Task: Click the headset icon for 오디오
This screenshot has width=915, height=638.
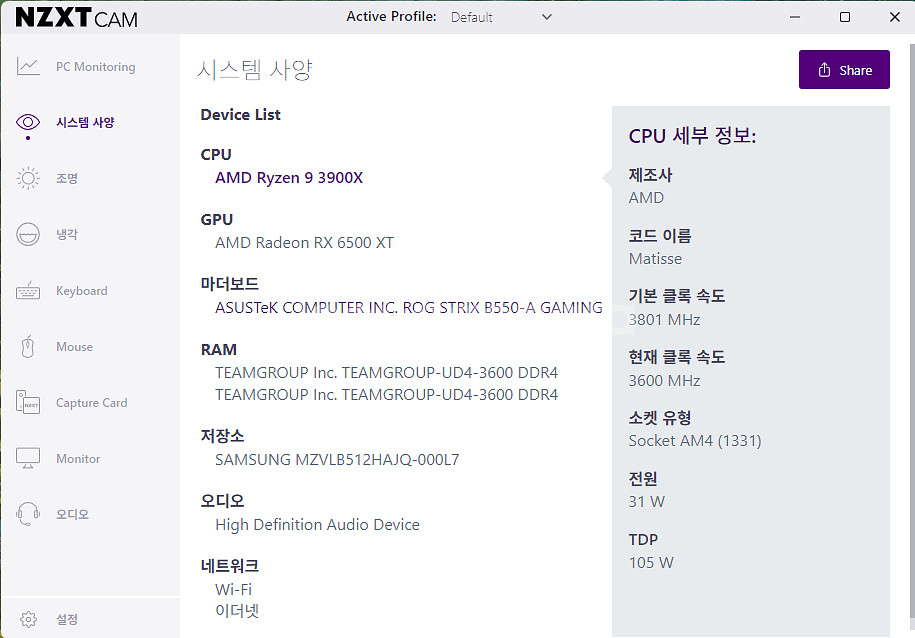Action: point(28,514)
